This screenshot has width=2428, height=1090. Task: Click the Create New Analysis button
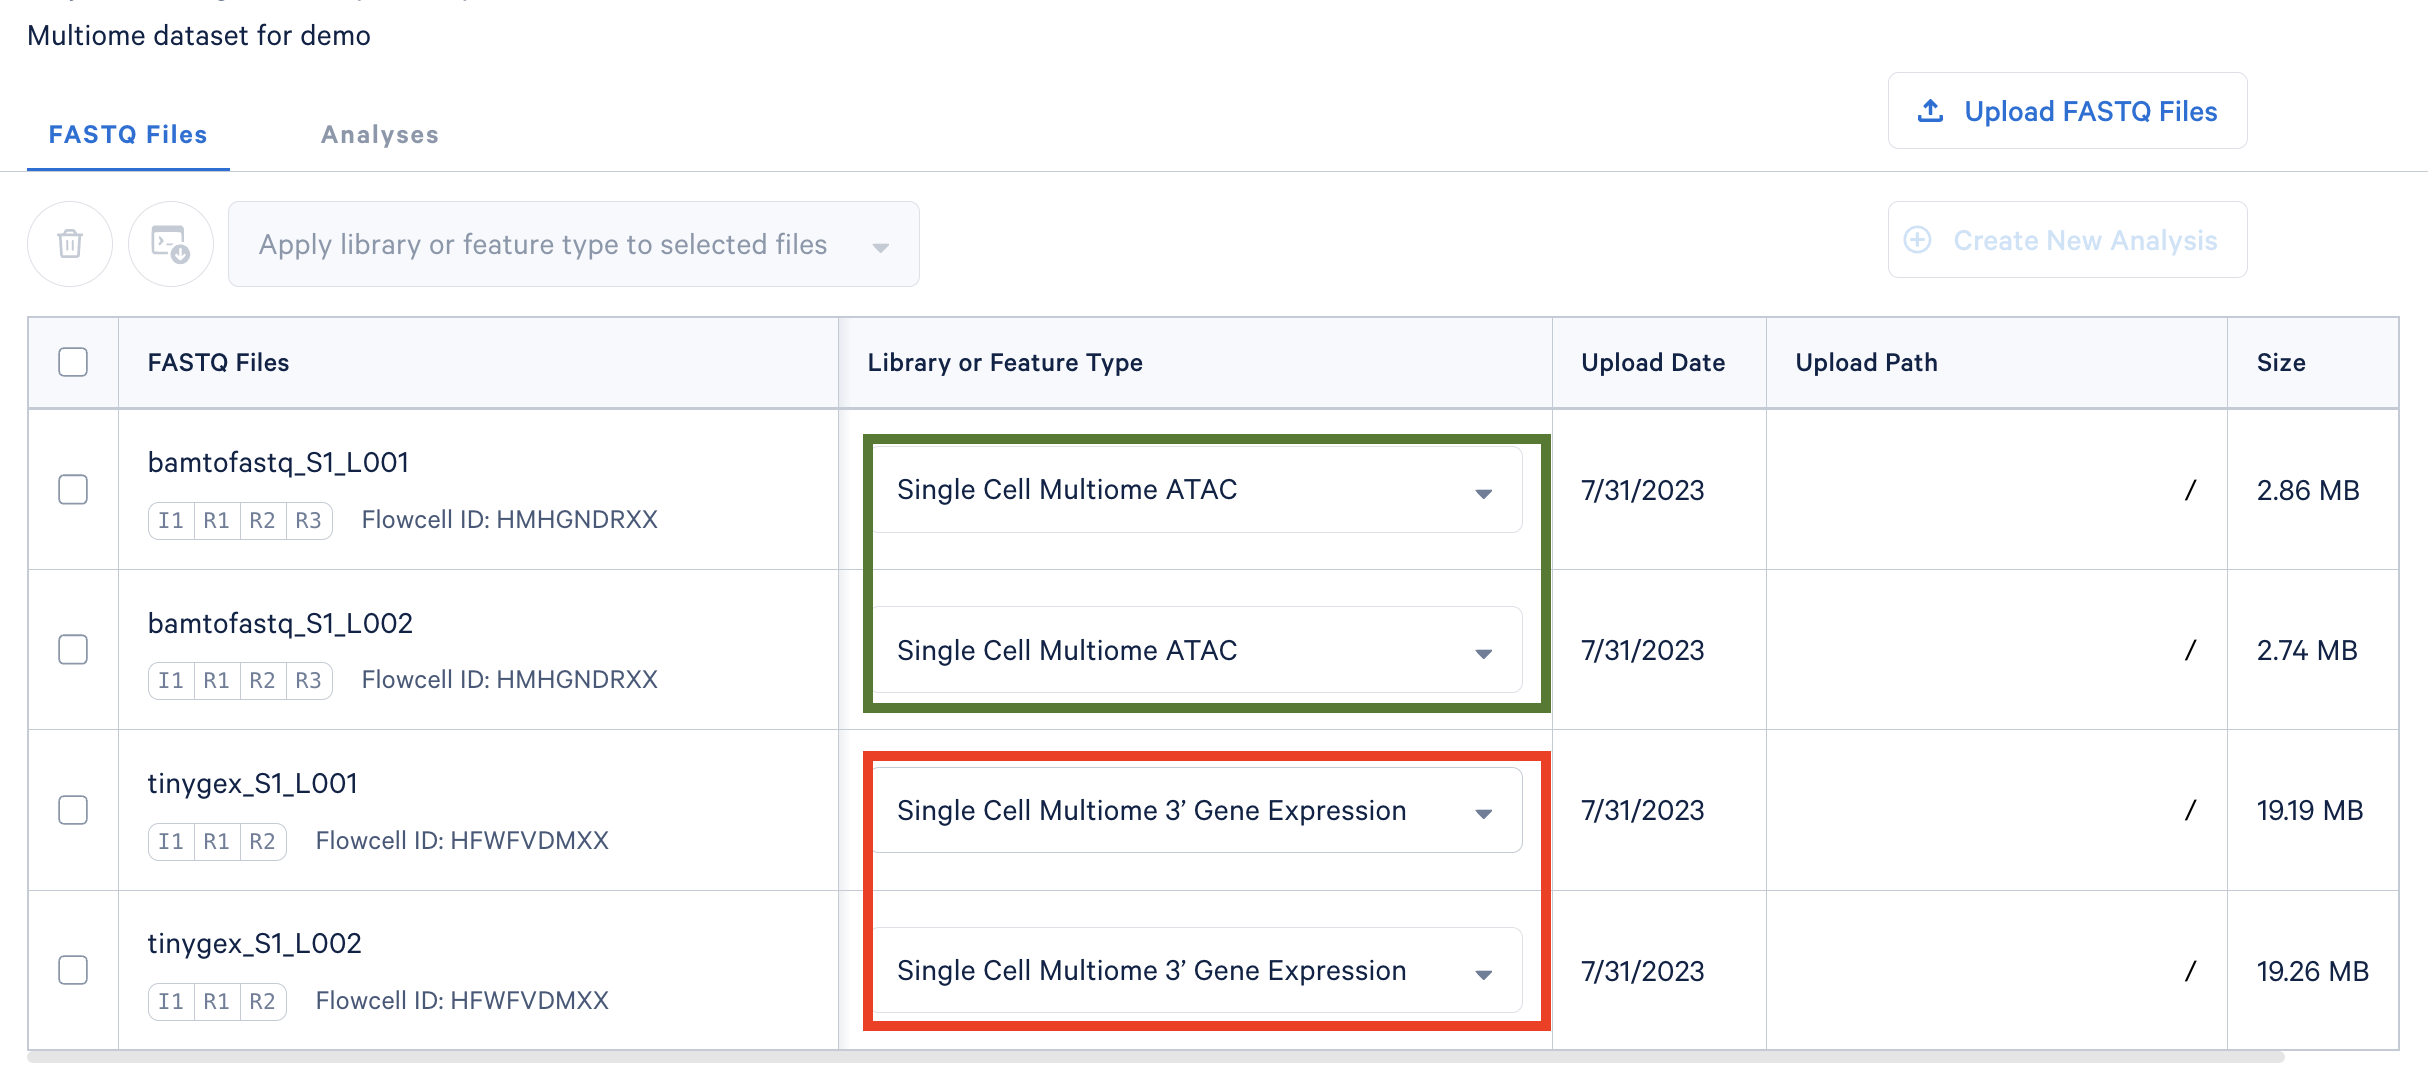pos(2067,240)
